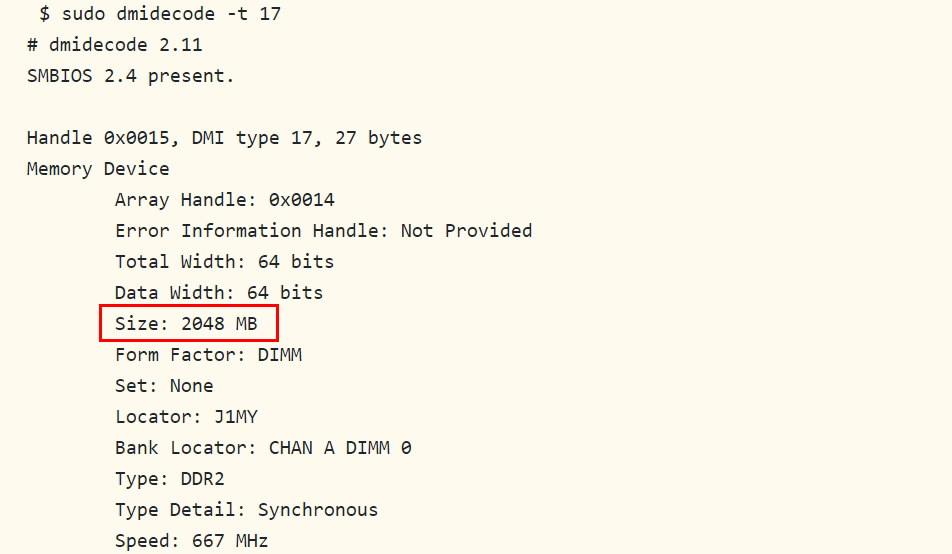Click the "# dmidecode 2.11" version line
This screenshot has height=554, width=952.
(115, 45)
